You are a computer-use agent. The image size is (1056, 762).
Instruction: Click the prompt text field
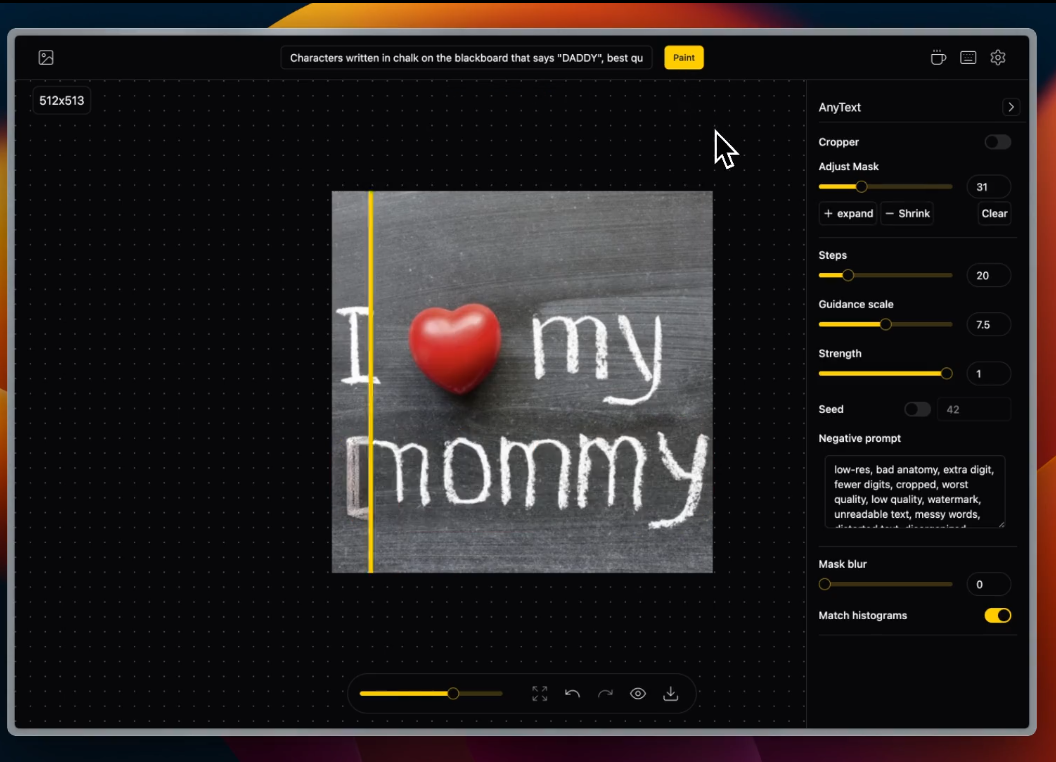(466, 58)
